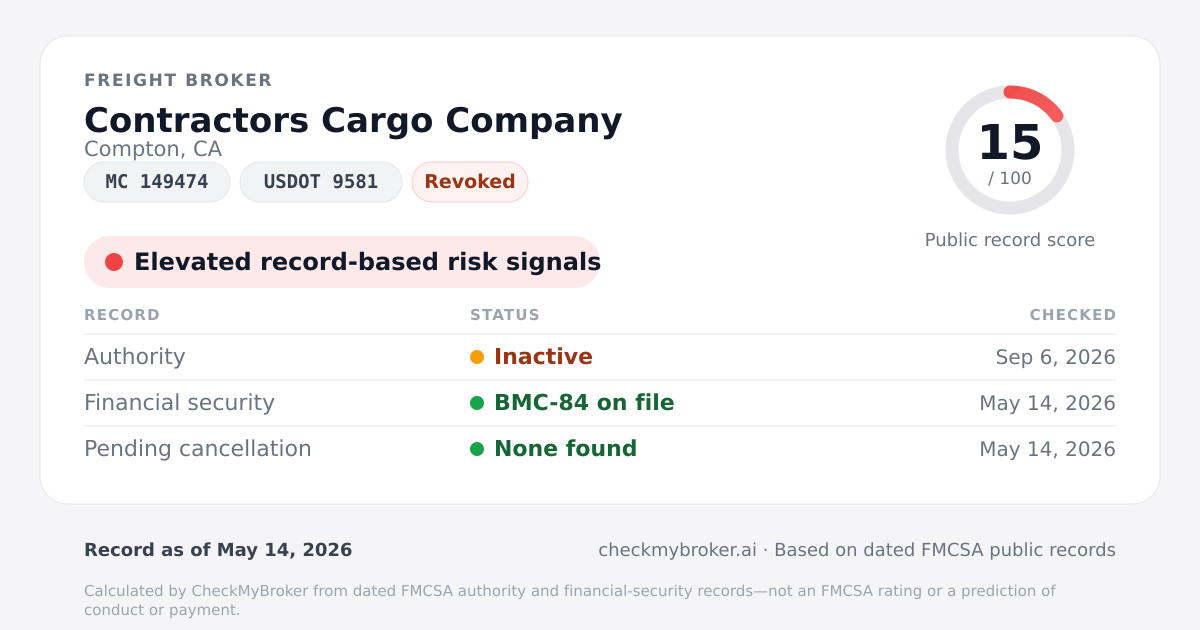
Task: Click the Revoked status badge
Action: click(470, 182)
